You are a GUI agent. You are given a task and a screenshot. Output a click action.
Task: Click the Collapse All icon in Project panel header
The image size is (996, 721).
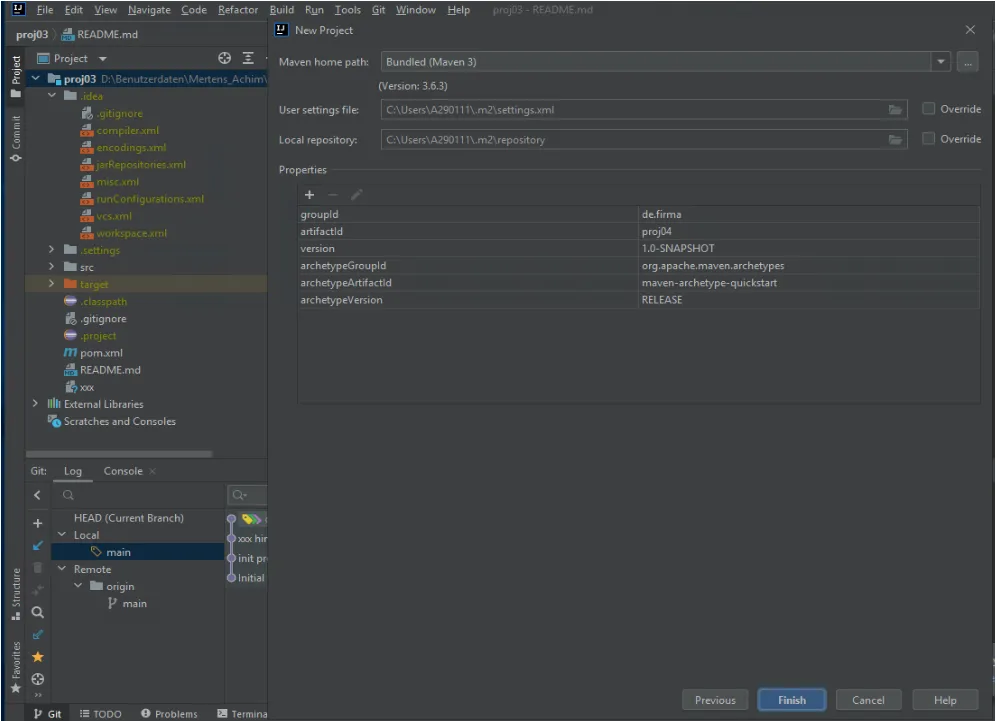click(x=248, y=58)
